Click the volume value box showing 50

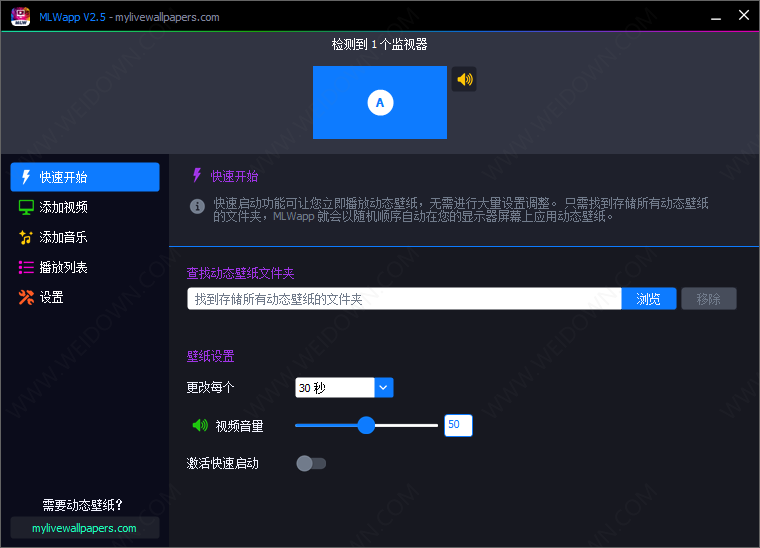(x=458, y=425)
